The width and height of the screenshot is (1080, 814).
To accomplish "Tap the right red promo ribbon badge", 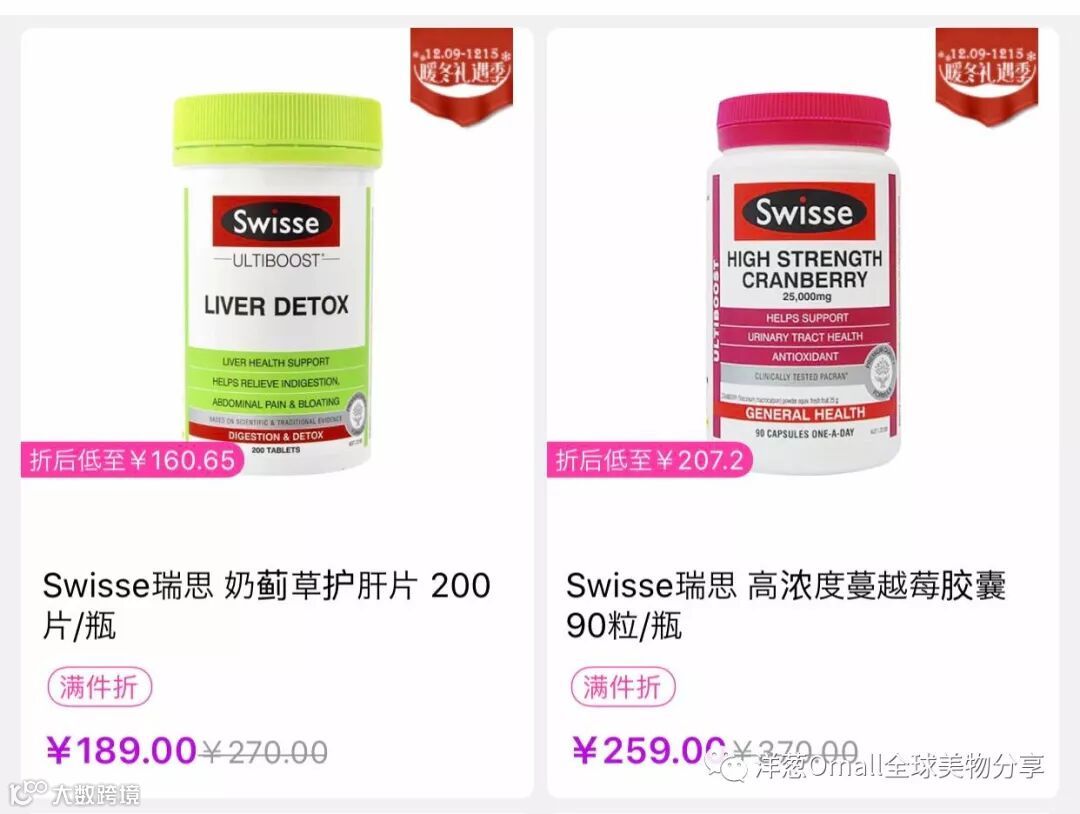I will click(986, 76).
